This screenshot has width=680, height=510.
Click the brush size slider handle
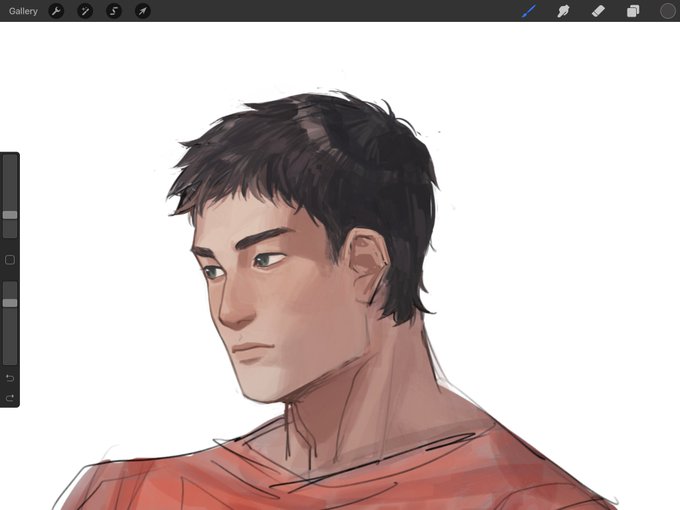[x=10, y=215]
